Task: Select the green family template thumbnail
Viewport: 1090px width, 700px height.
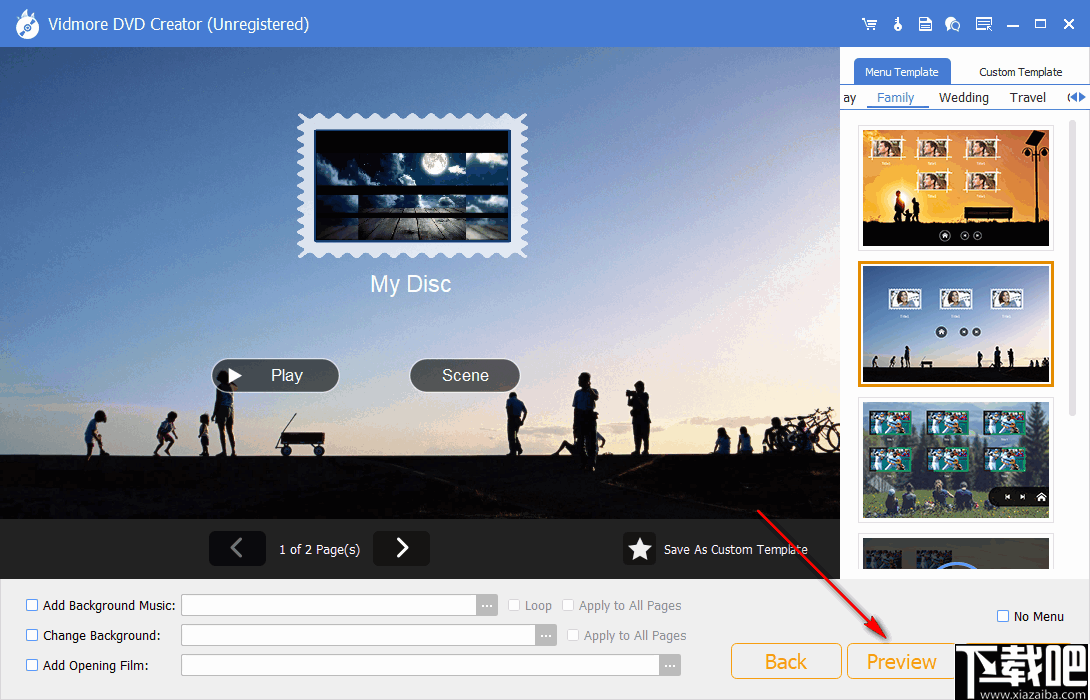Action: (955, 460)
